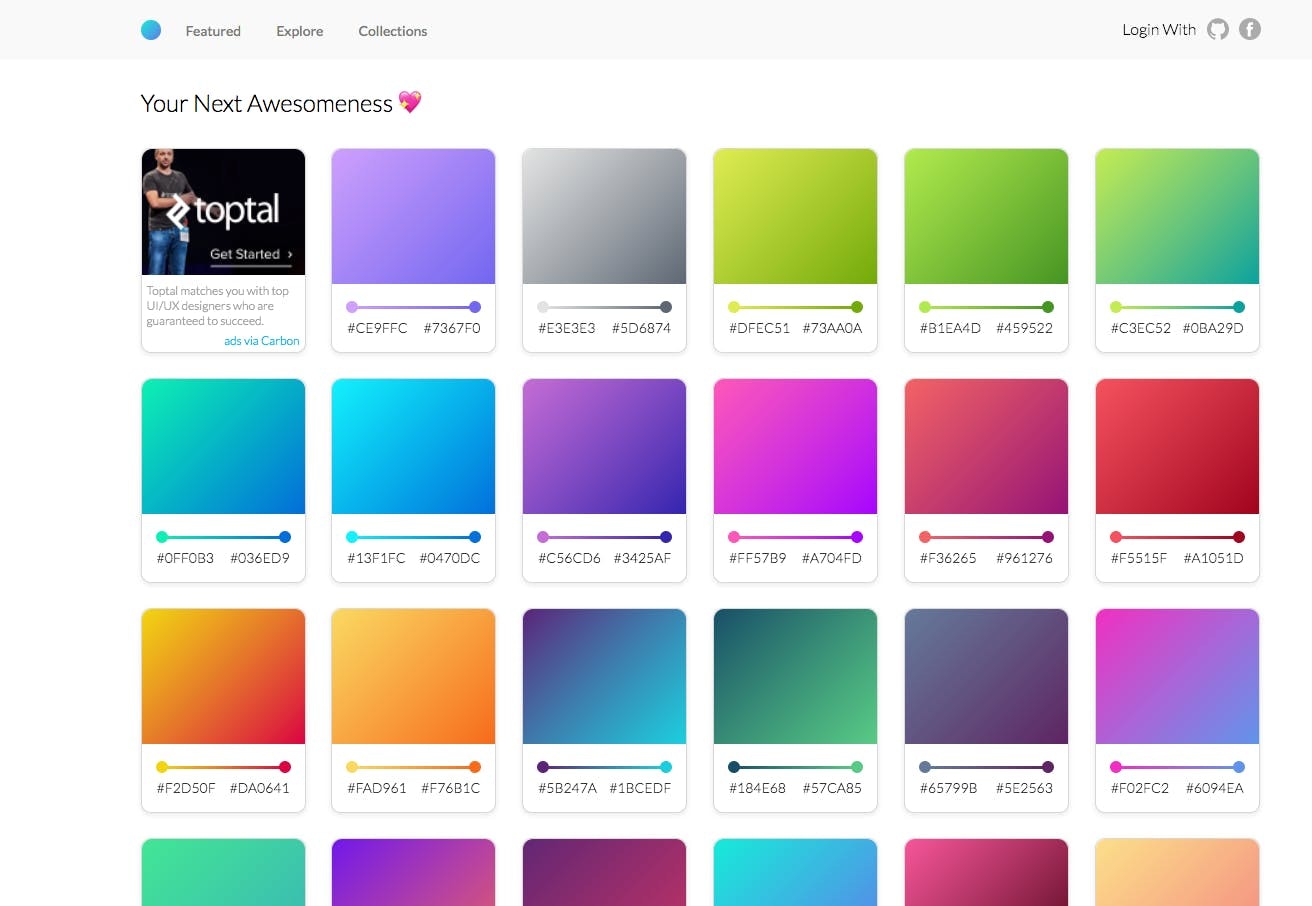This screenshot has height=906, width=1312.
Task: Click the Facebook login icon
Action: pos(1249,29)
